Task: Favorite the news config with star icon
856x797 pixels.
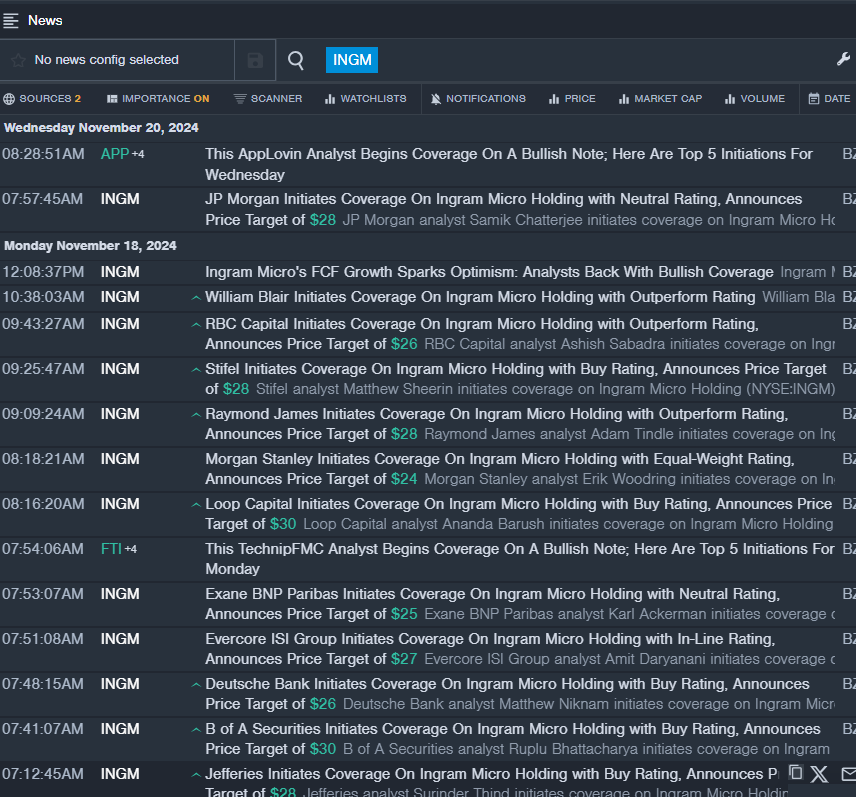Action: (17, 60)
